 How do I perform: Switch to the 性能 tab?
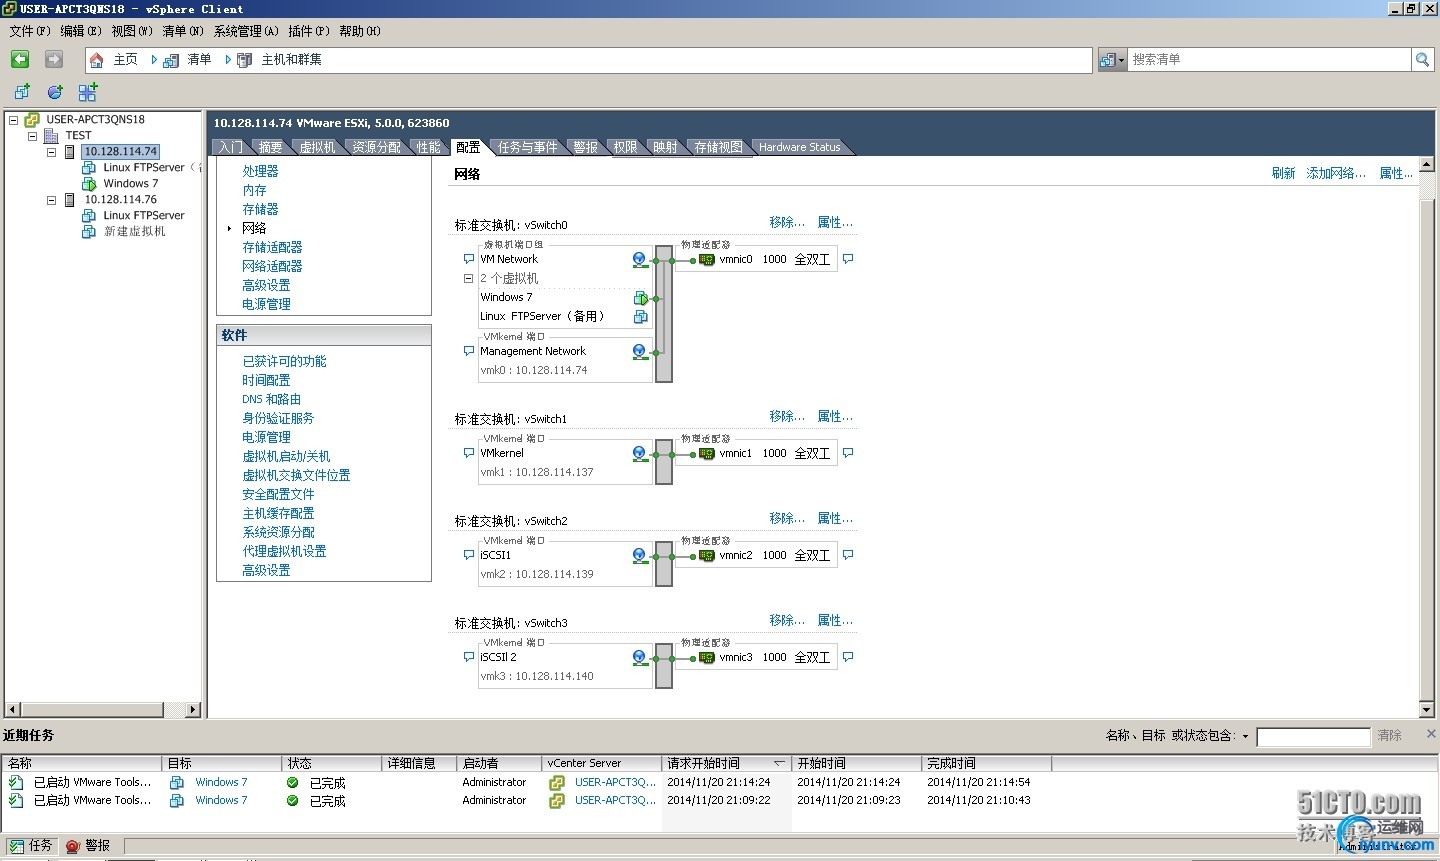coord(429,147)
